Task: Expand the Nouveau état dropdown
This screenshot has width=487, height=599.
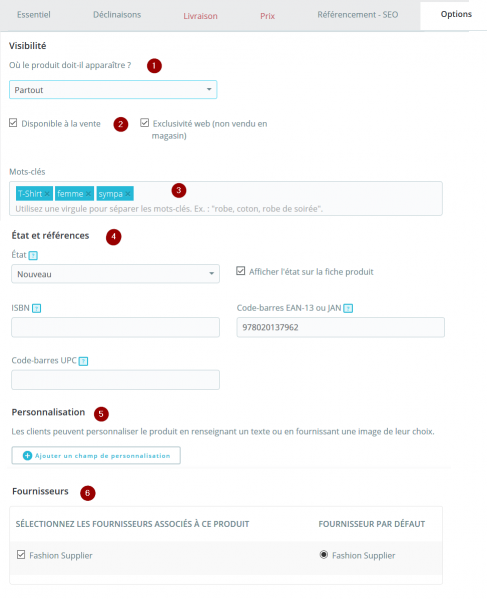Action: (115, 274)
